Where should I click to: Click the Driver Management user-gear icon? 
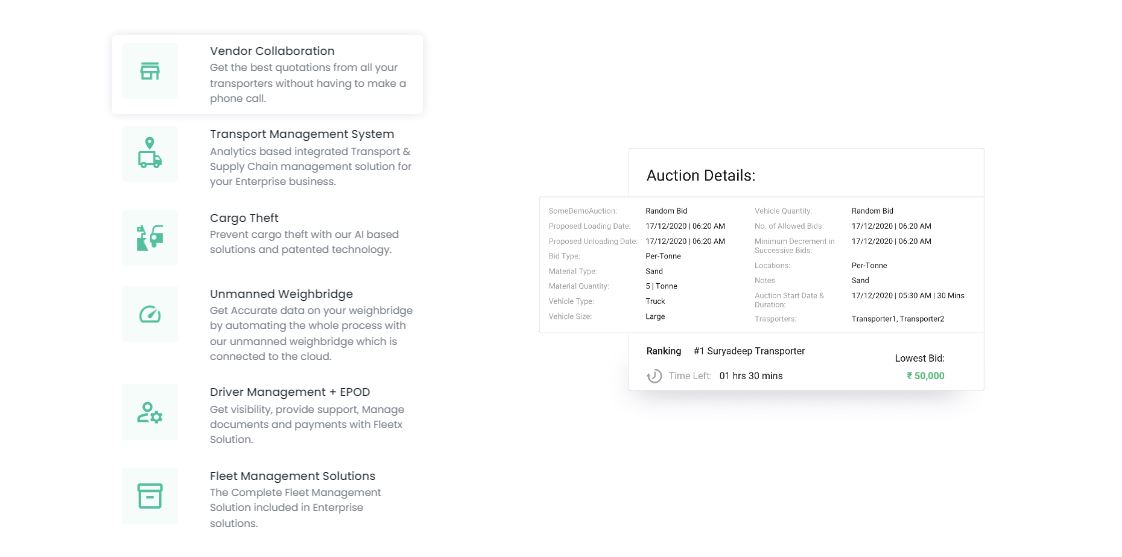[x=150, y=412]
